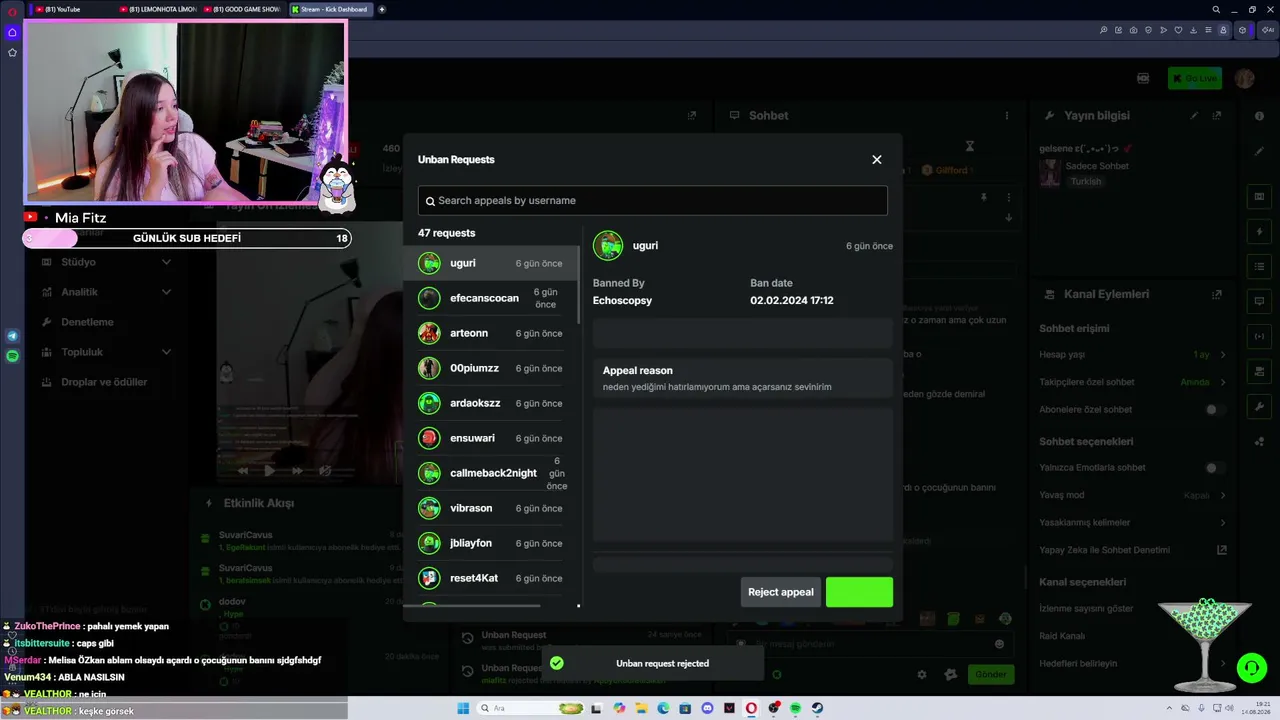Expand the Analitik sidebar section

pos(106,292)
